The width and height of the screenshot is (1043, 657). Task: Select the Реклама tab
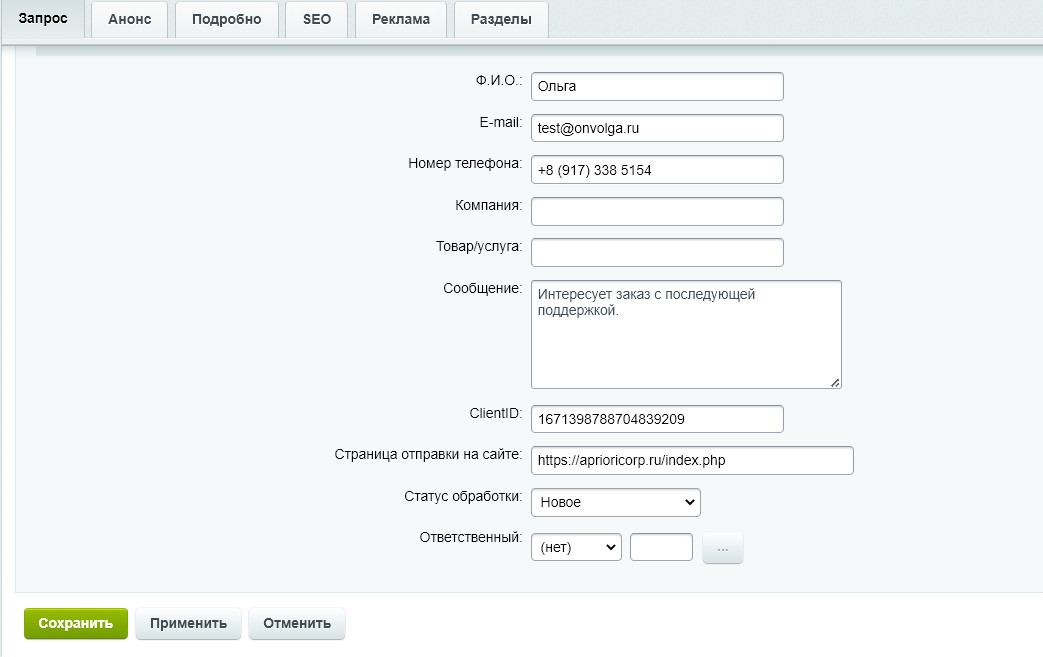[x=401, y=19]
